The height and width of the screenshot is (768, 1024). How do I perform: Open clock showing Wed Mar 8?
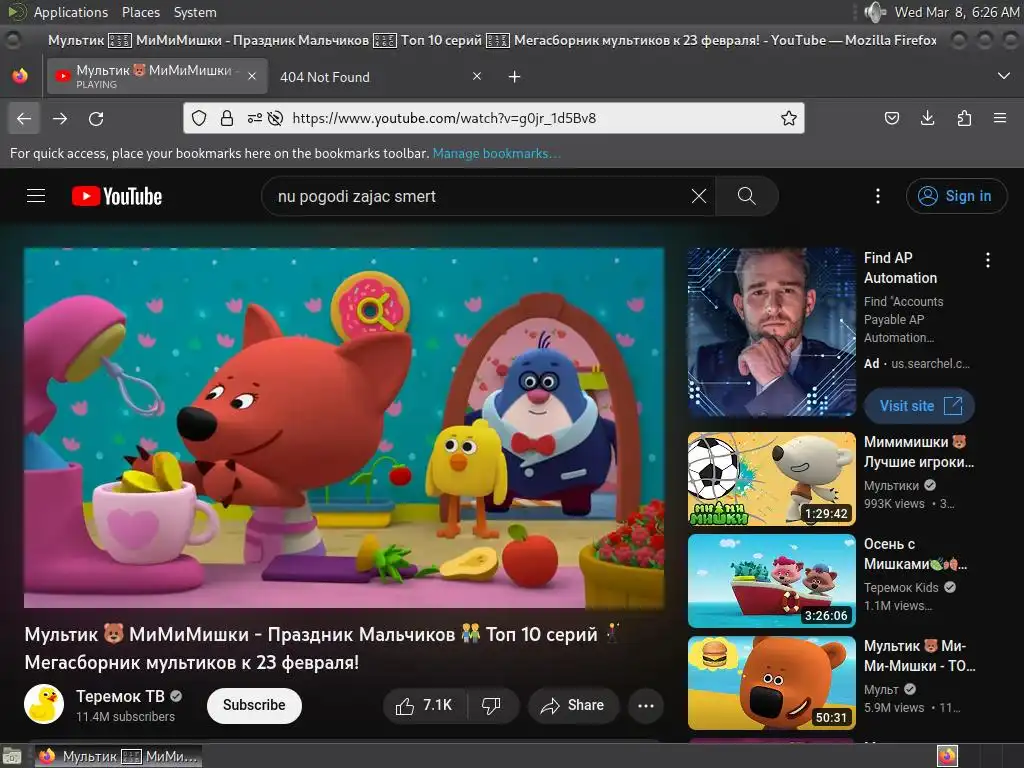957,12
